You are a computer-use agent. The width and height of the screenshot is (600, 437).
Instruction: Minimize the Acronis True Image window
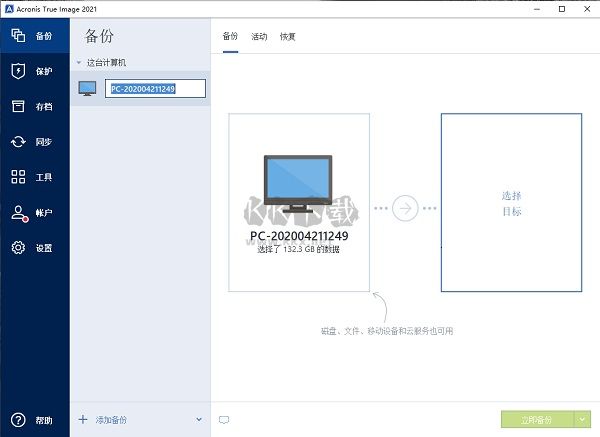[x=537, y=9]
